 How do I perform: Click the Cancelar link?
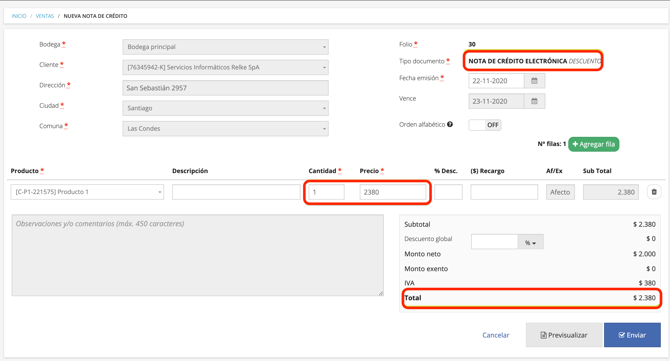point(496,335)
